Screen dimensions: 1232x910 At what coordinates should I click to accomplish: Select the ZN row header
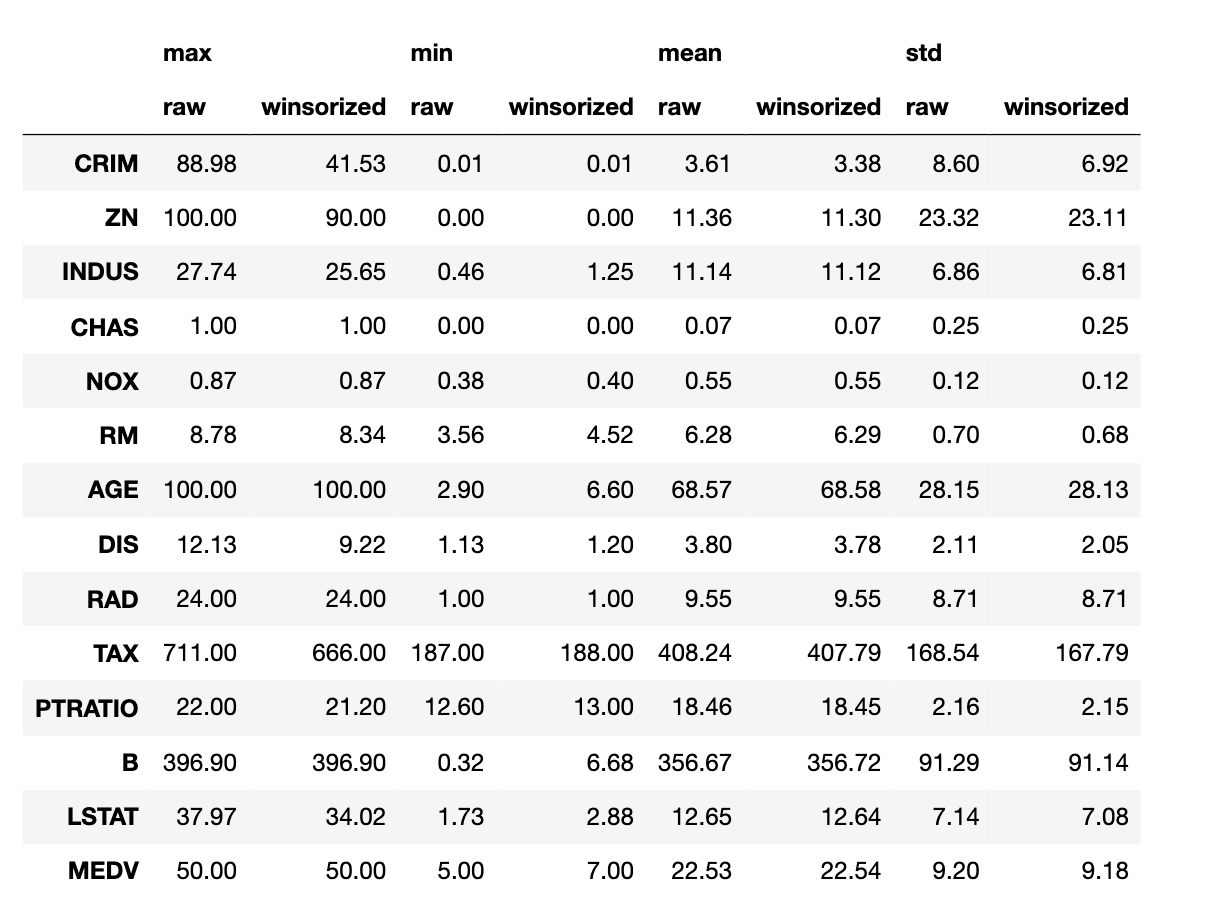tap(121, 218)
